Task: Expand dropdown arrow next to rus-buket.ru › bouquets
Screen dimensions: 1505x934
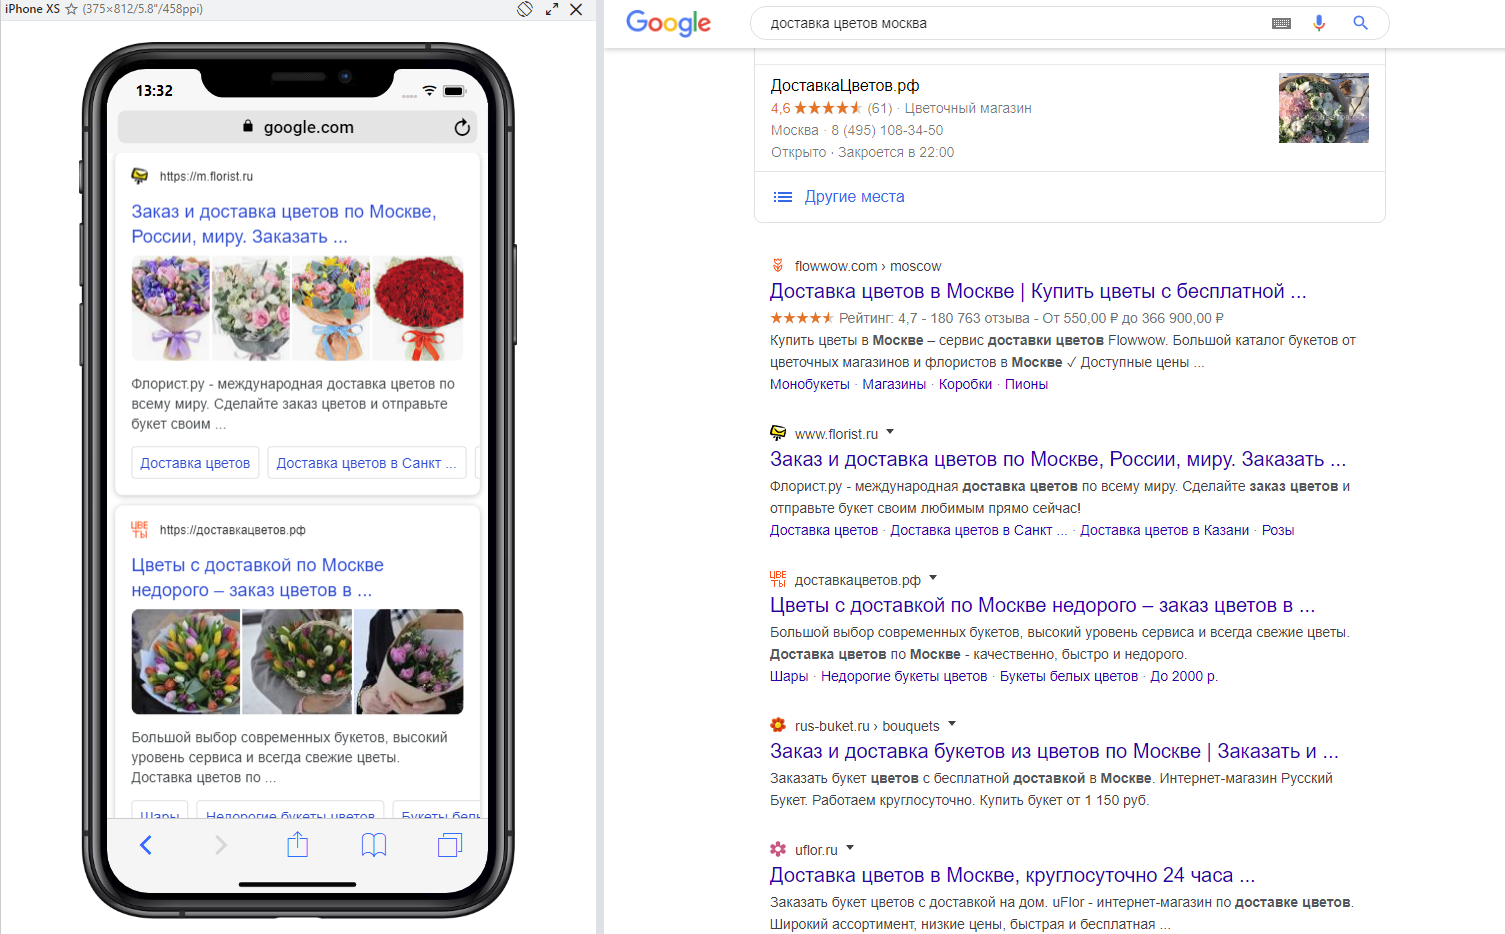Action: pyautogui.click(x=952, y=724)
